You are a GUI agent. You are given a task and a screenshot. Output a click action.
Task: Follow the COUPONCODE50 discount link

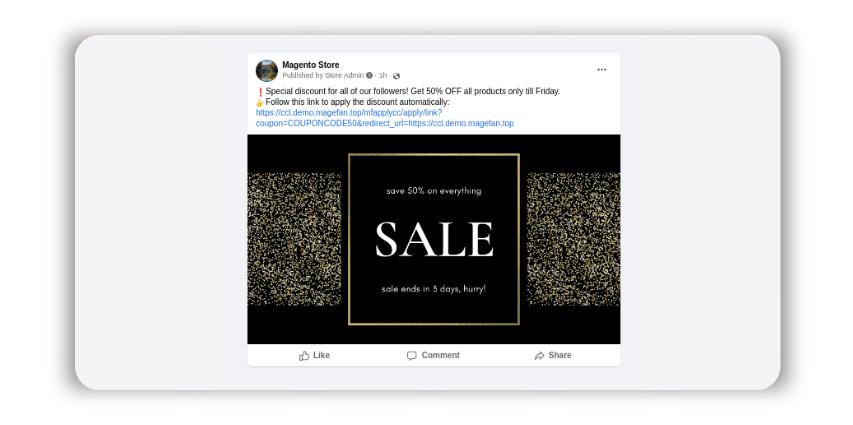click(x=385, y=118)
